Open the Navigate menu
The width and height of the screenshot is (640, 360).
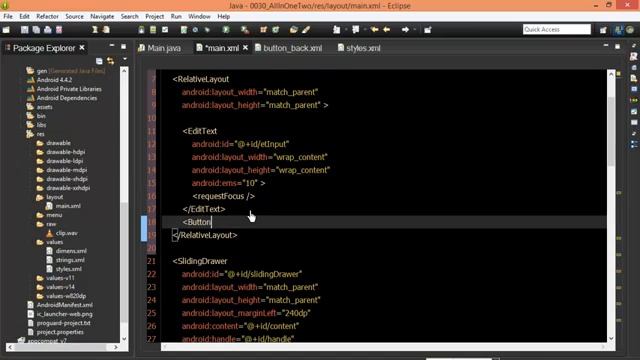click(x=102, y=16)
